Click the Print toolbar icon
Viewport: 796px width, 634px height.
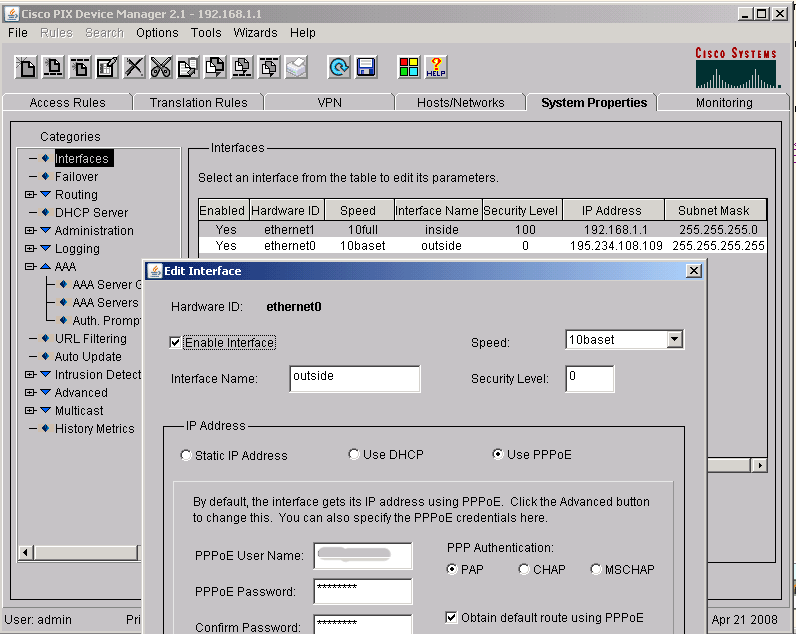coord(296,67)
